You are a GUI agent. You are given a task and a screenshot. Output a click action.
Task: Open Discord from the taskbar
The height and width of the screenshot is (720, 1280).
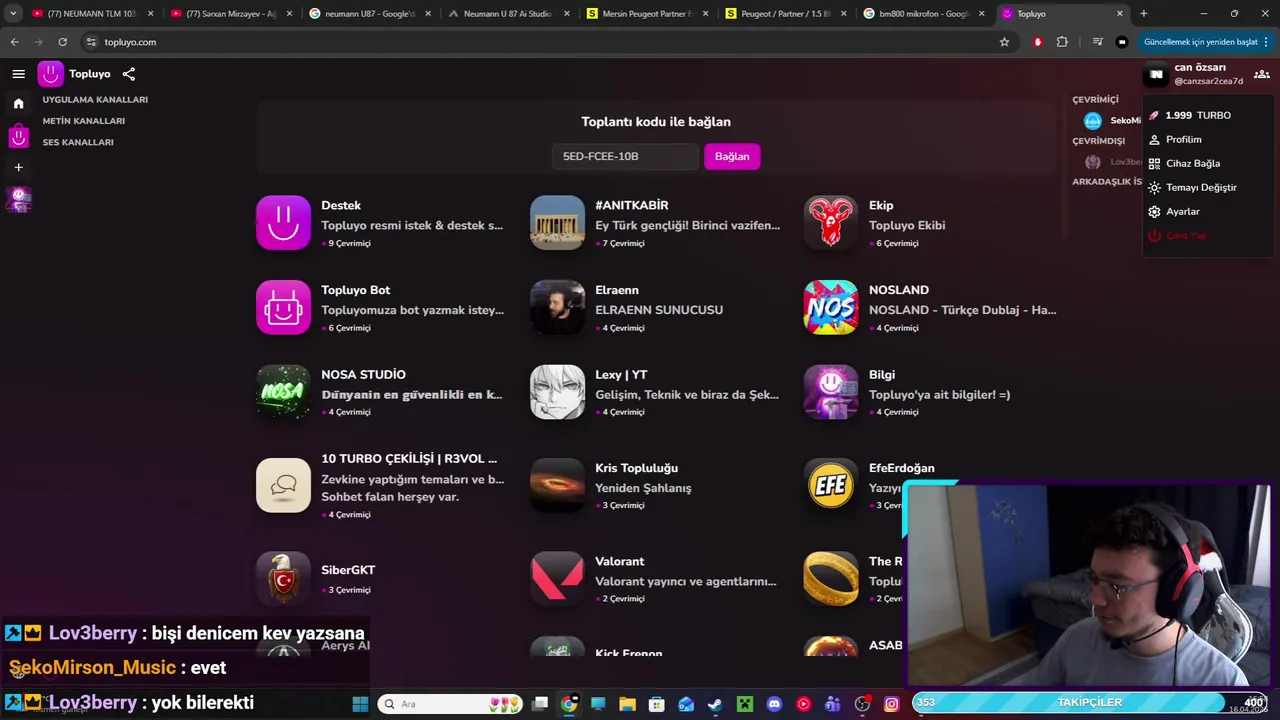point(774,704)
